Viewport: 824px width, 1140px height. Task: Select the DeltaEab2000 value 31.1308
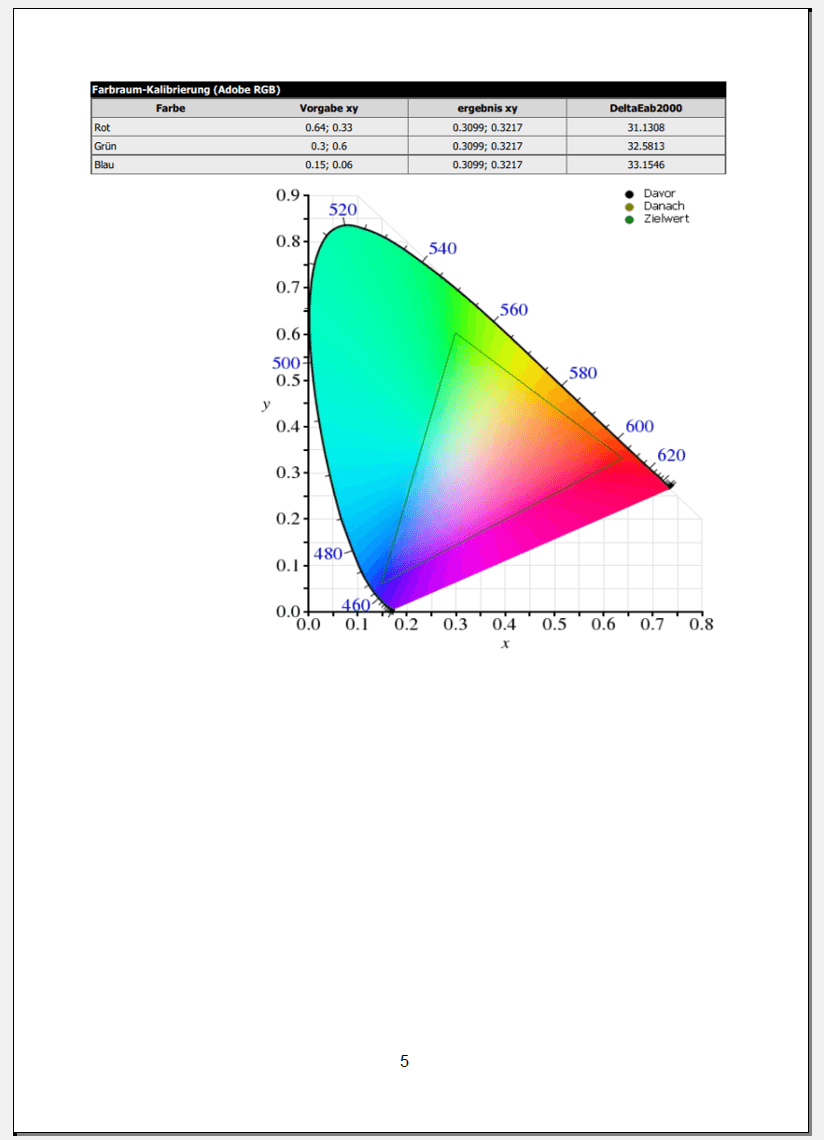(645, 127)
